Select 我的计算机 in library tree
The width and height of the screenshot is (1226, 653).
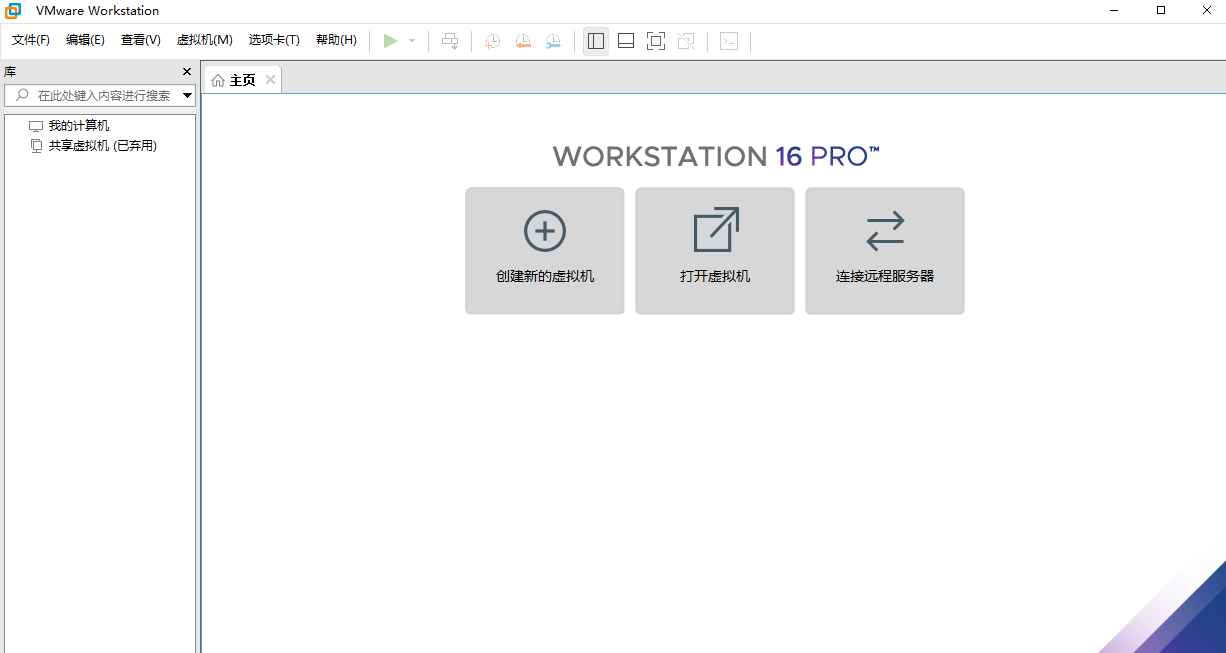(x=79, y=126)
